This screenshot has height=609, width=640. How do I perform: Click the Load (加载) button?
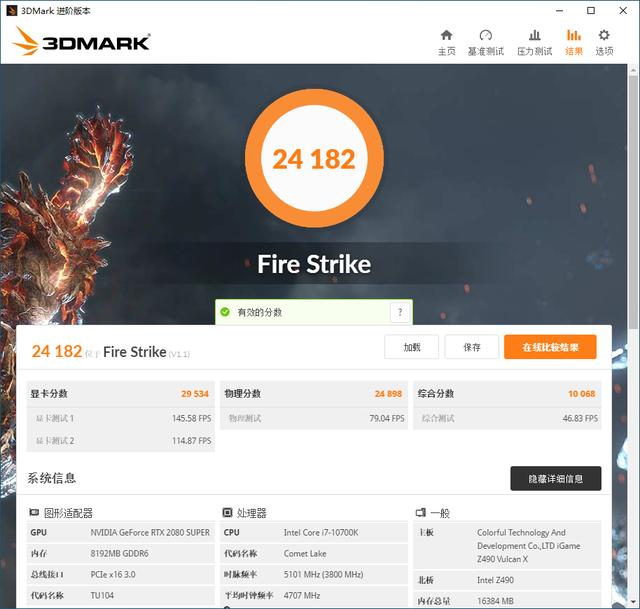[x=411, y=347]
